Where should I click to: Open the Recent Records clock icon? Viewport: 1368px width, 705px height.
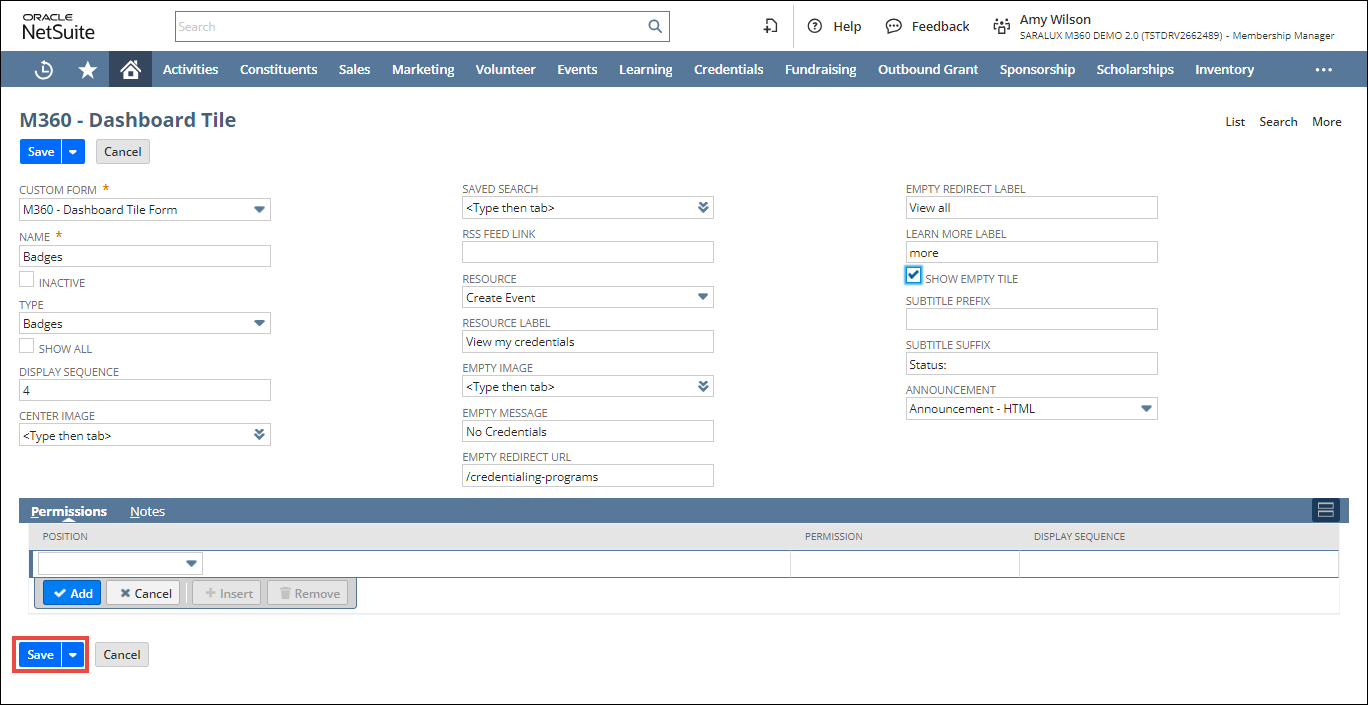[x=44, y=70]
